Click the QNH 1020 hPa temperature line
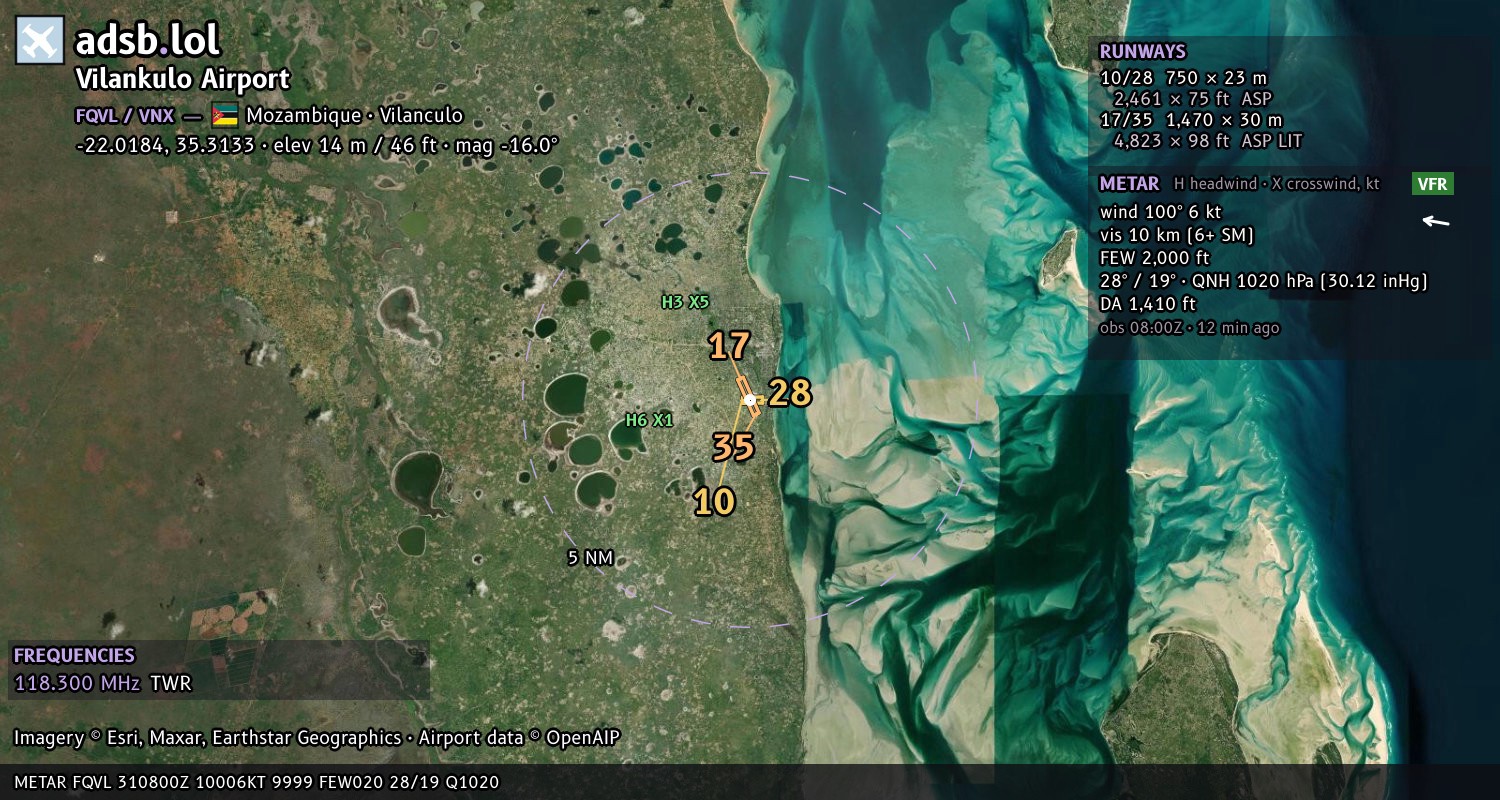 pyautogui.click(x=1263, y=281)
